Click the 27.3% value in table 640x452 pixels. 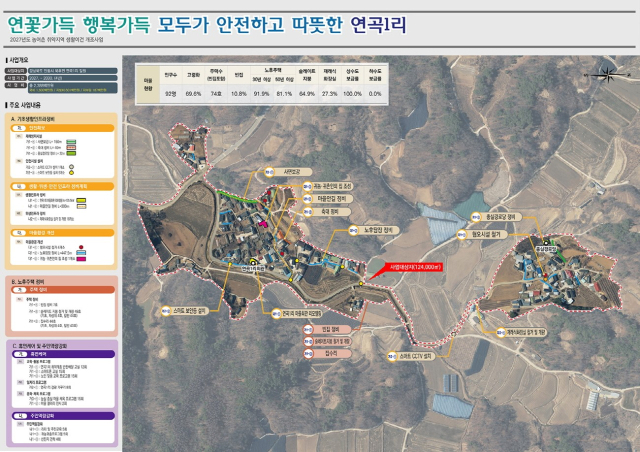click(330, 94)
